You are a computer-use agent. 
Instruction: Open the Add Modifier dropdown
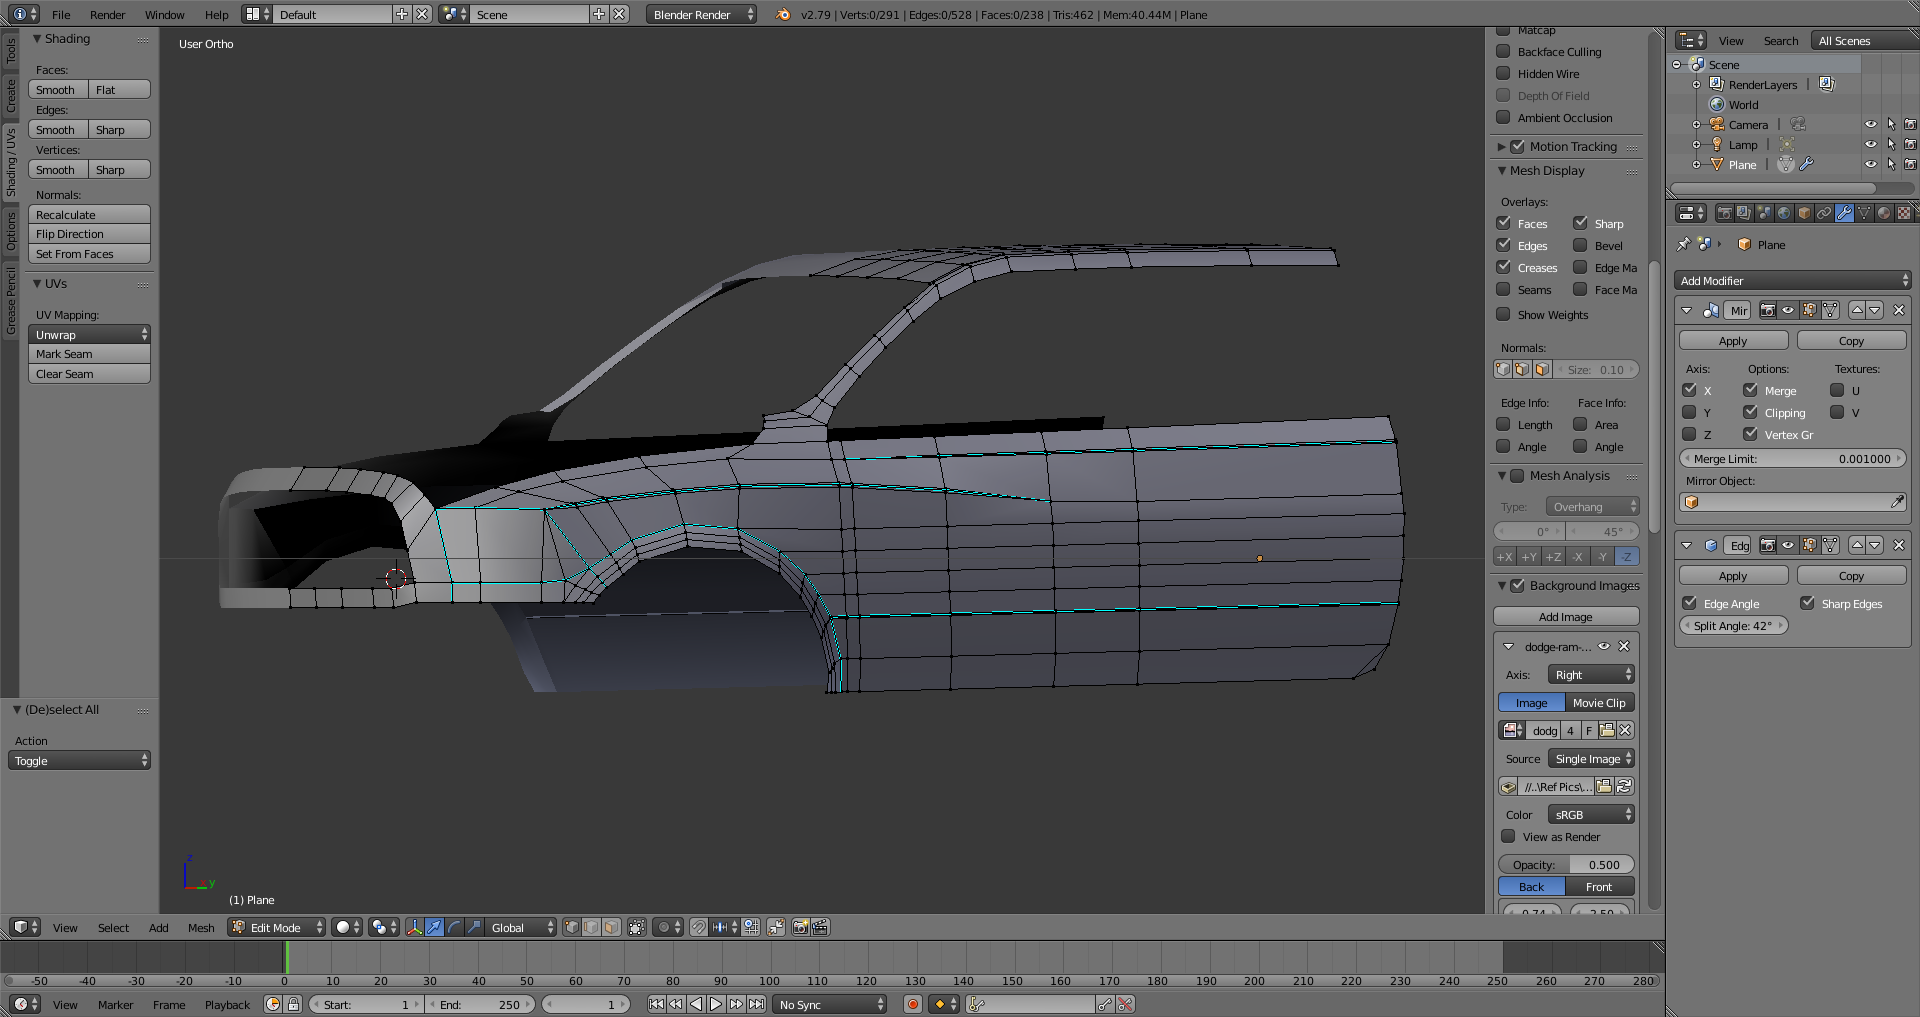tap(1793, 280)
